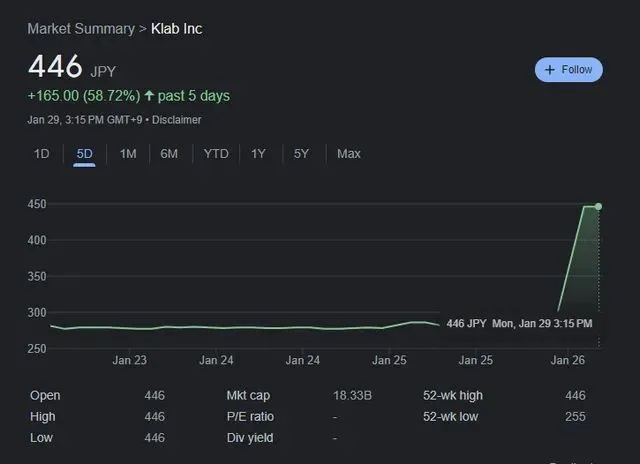Click the plus icon on Follow button
Screen dimensions: 640x464
tap(550, 70)
